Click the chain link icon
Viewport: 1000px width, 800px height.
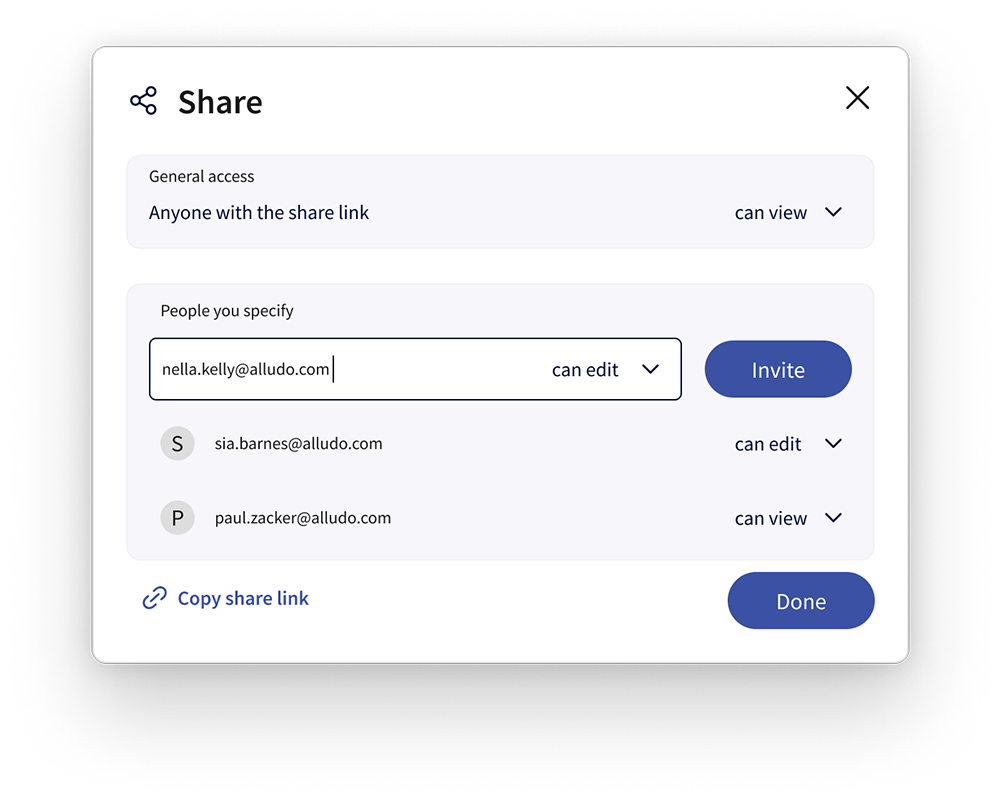pos(154,598)
